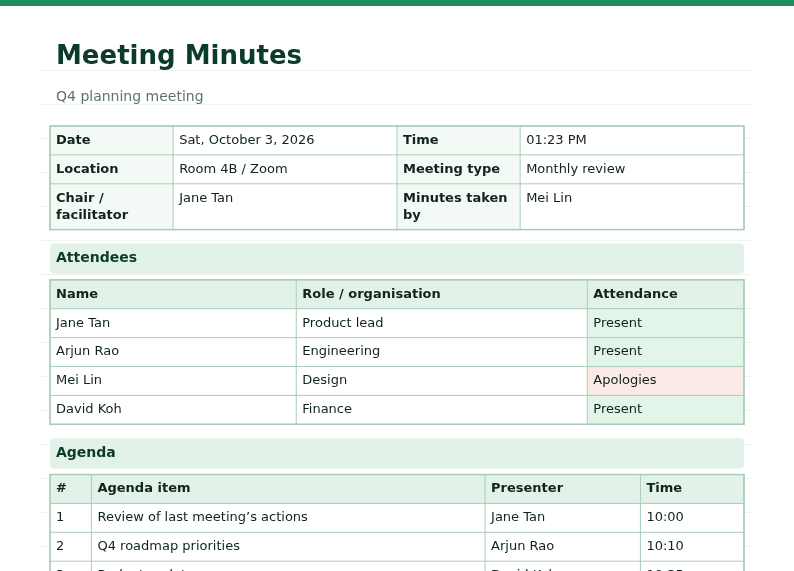This screenshot has height=571, width=794.
Task: Click the attendee name 'David Koh'
Action: click(x=173, y=410)
